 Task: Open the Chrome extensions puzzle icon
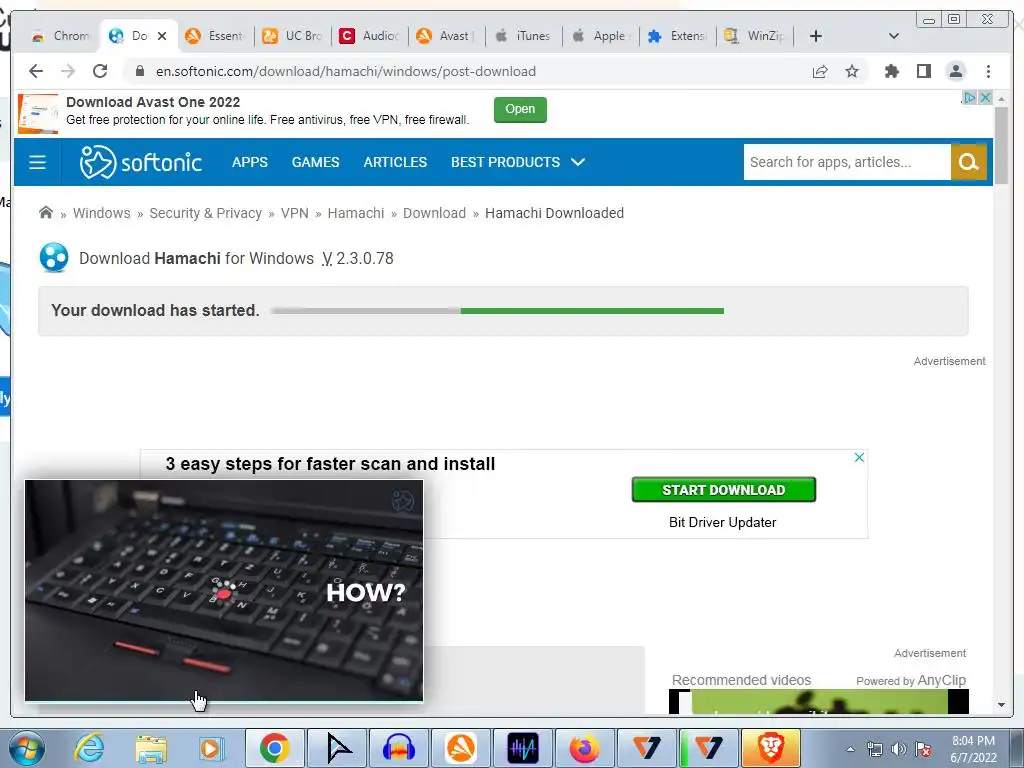891,71
